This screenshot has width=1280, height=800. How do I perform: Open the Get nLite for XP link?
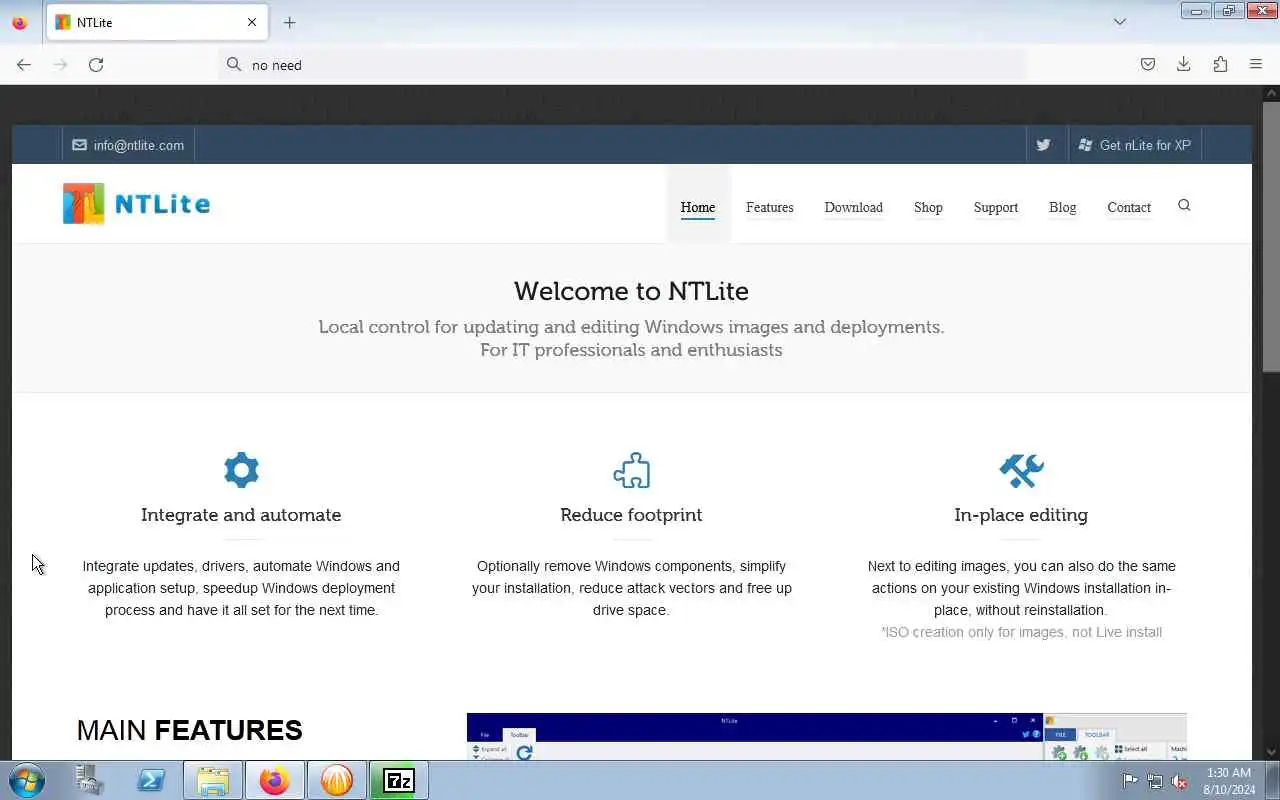pos(1135,145)
